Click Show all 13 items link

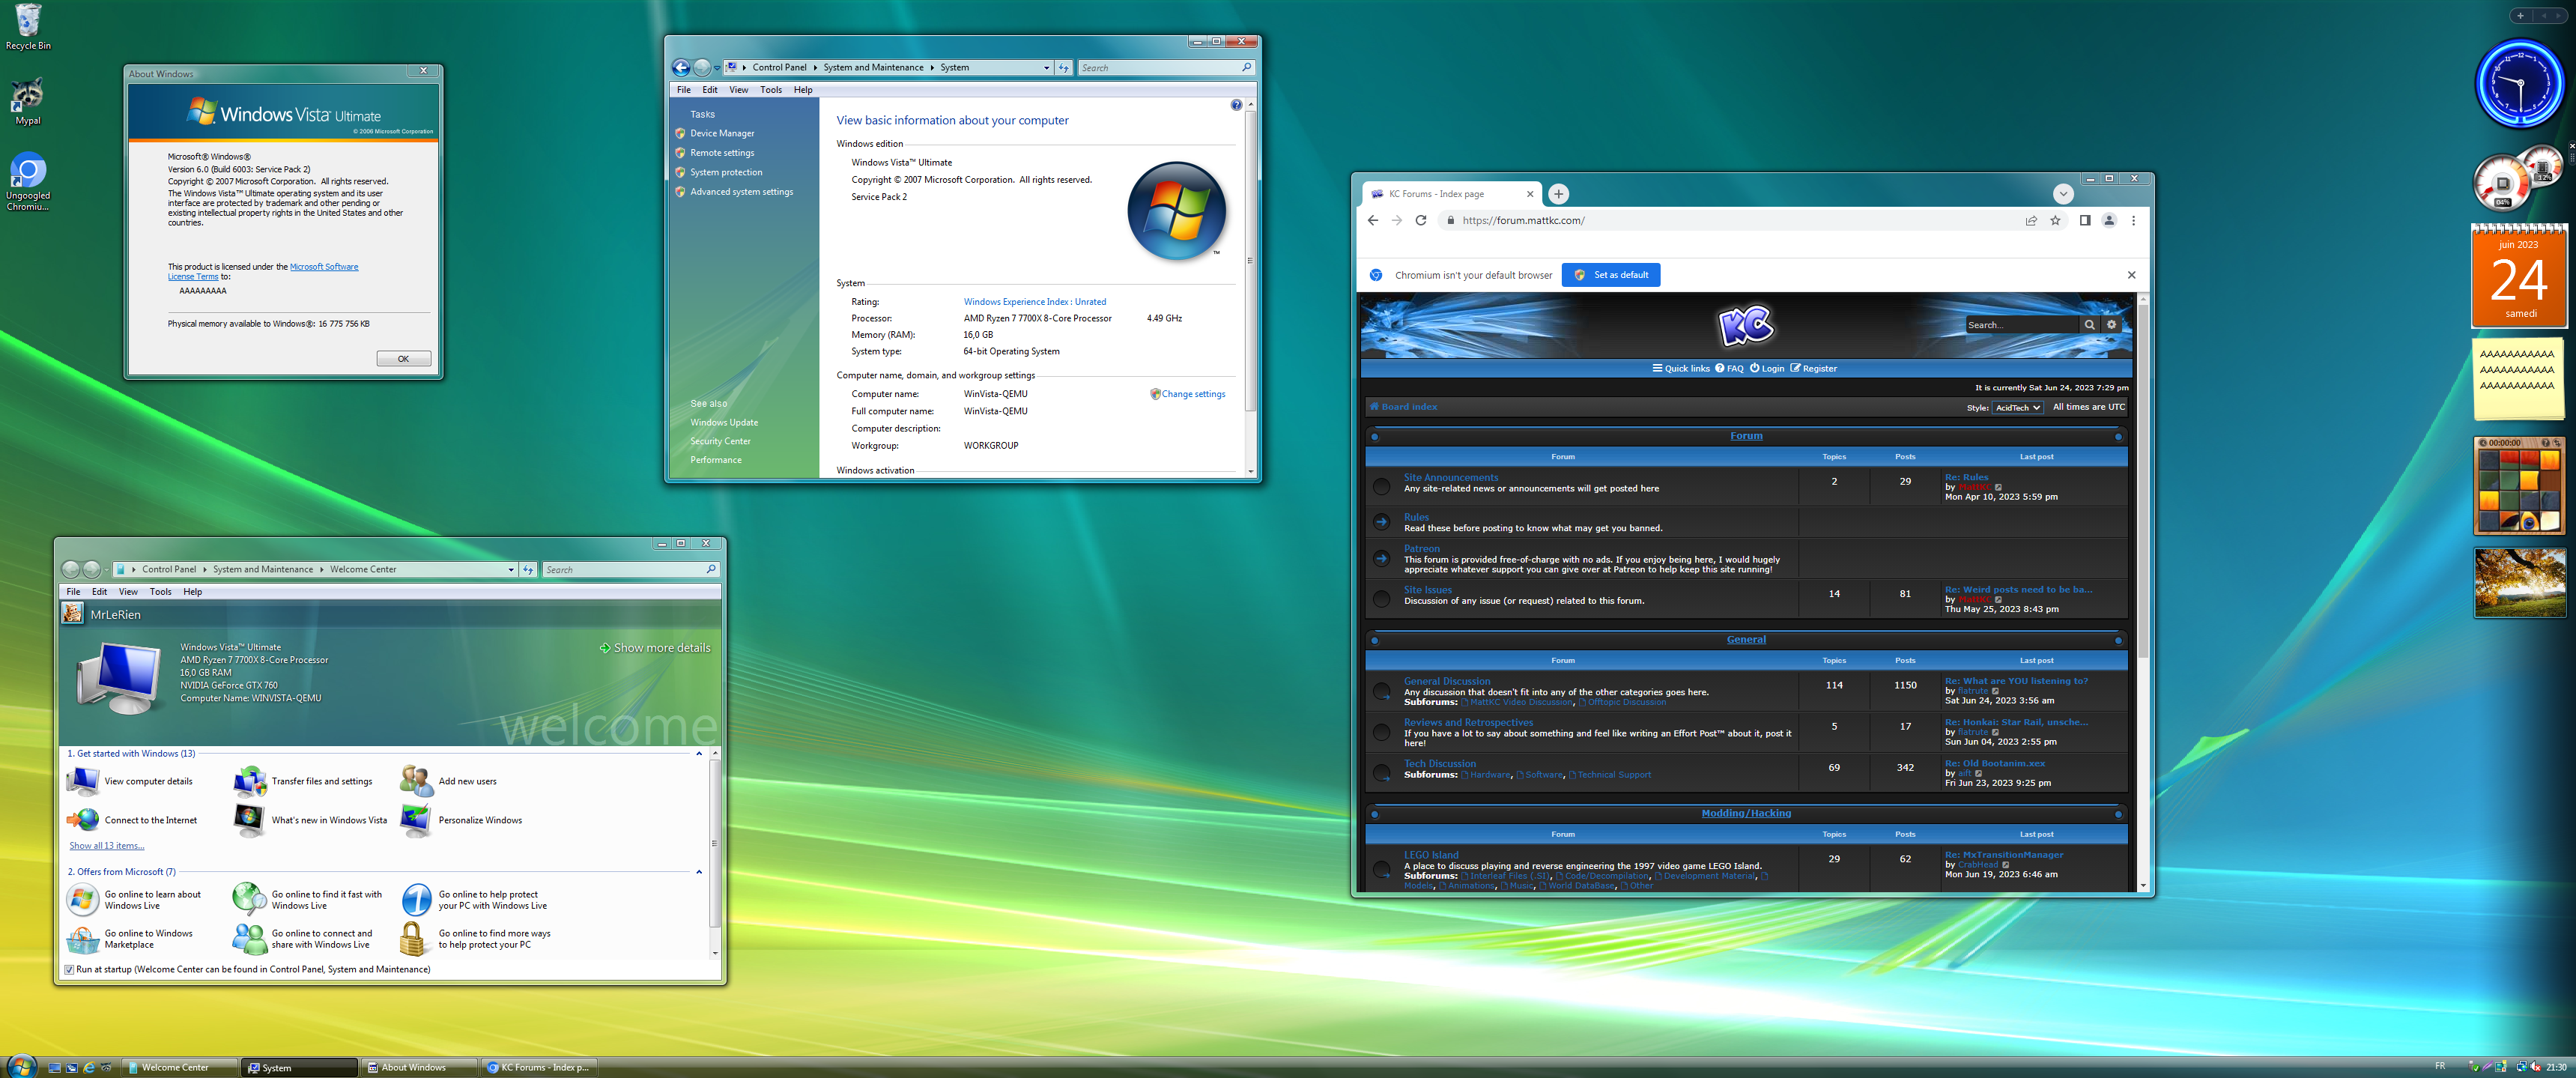pyautogui.click(x=106, y=846)
